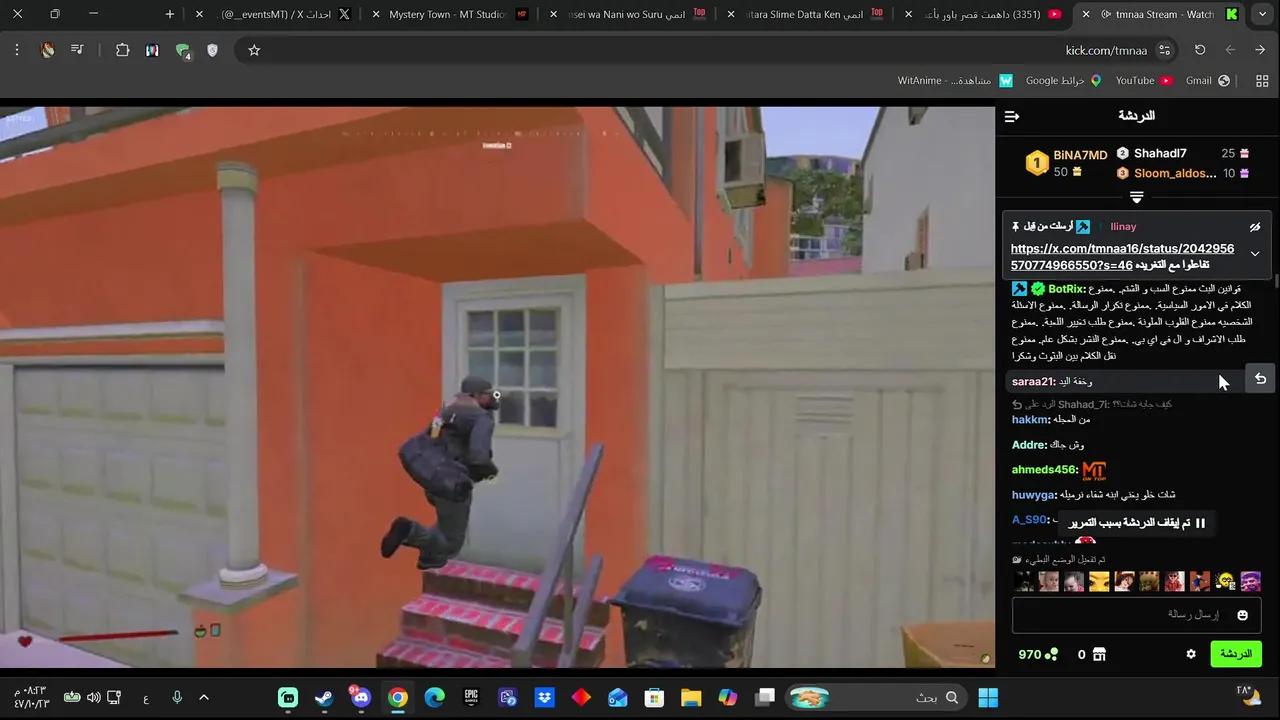Screen dimensions: 1280x720
Task: Expand the pinned message chevron
Action: coord(1255,254)
